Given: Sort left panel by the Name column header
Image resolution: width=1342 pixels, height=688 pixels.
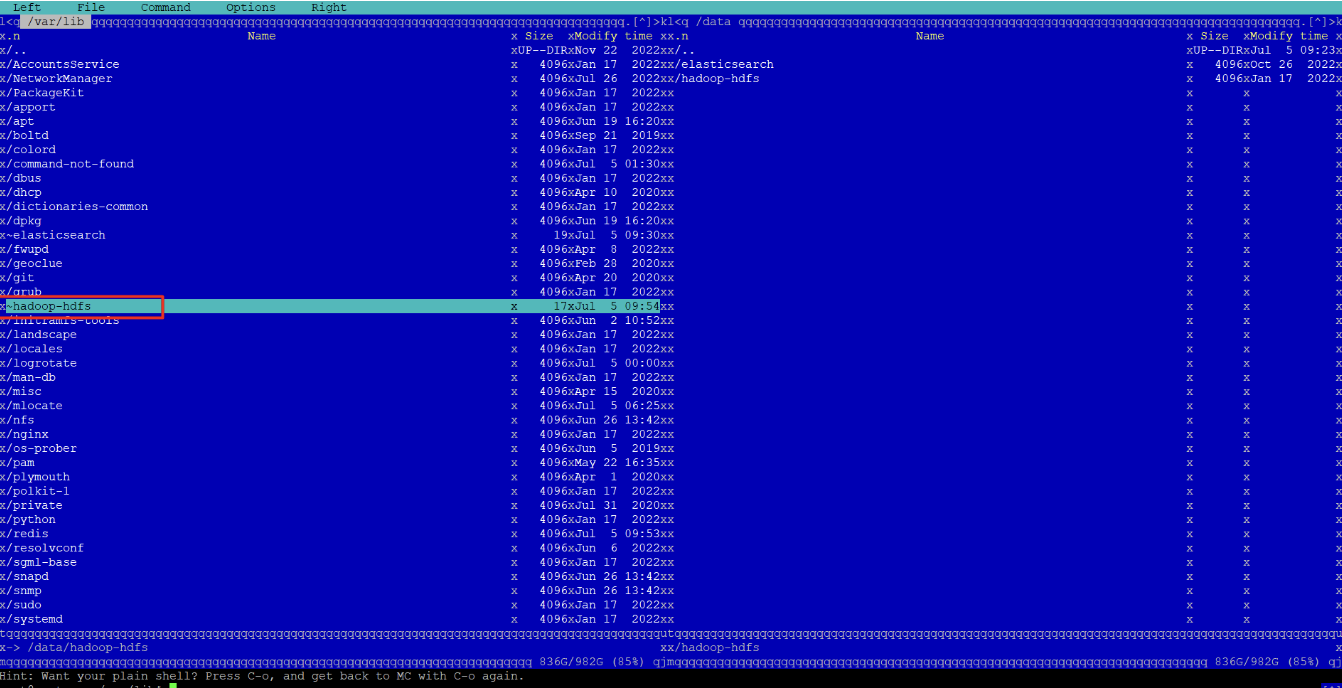Looking at the screenshot, I should click(x=261, y=36).
